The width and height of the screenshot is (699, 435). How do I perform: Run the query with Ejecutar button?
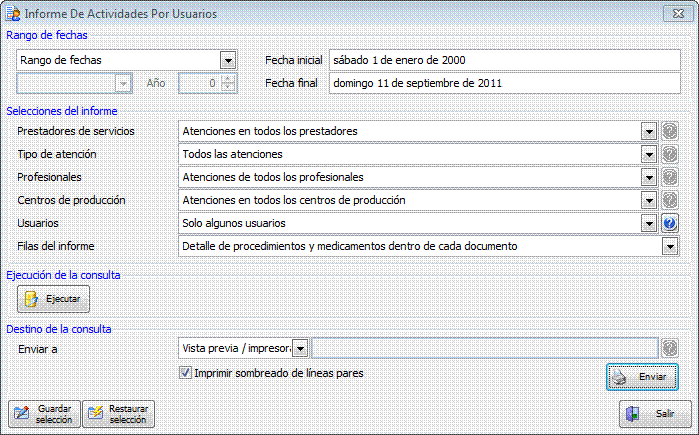[x=53, y=299]
